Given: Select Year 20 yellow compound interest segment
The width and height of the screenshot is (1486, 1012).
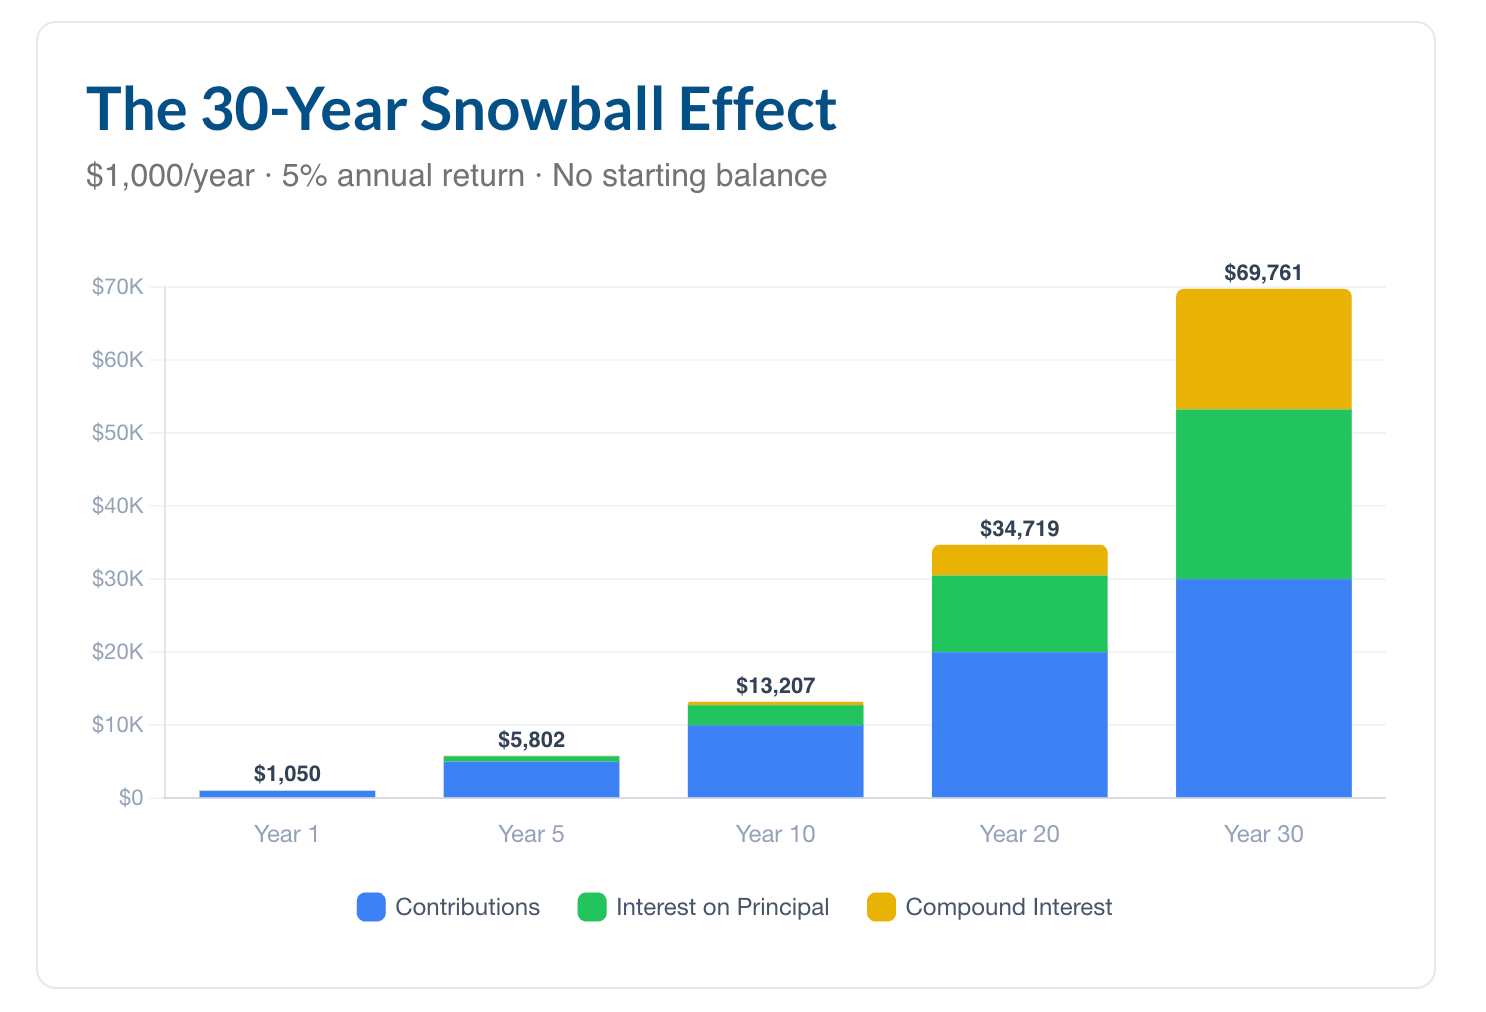Looking at the screenshot, I should pyautogui.click(x=1019, y=561).
